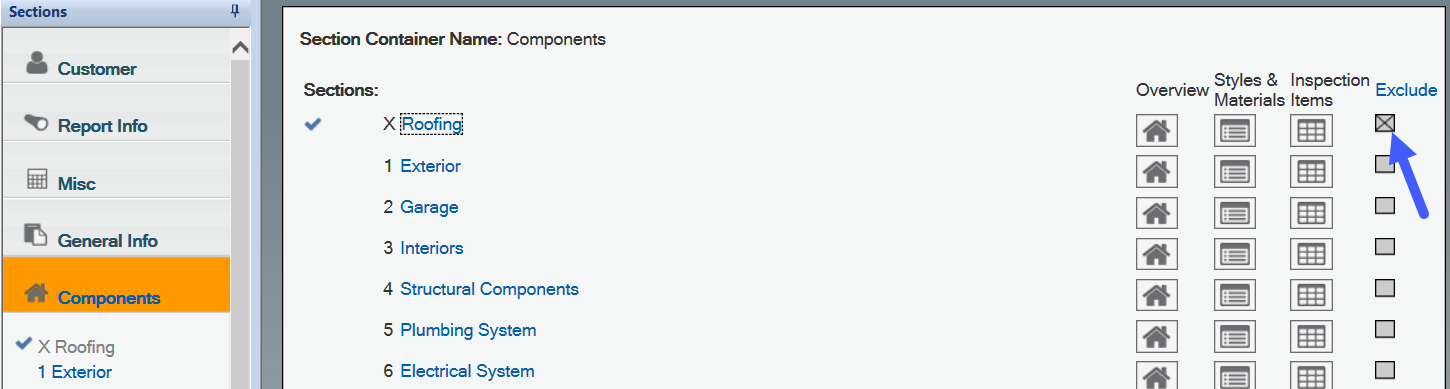
Task: Click the sidebar scroll up arrow
Action: point(240,48)
